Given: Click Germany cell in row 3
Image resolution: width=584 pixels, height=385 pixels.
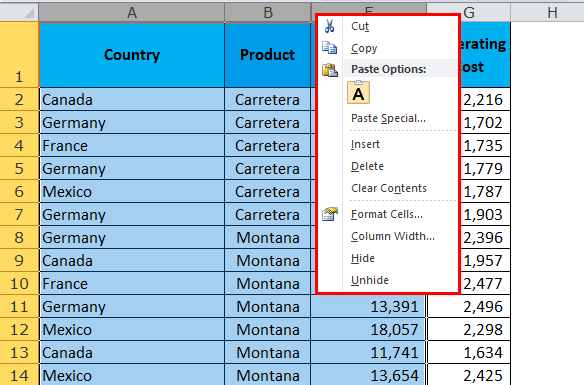Looking at the screenshot, I should pos(132,122).
